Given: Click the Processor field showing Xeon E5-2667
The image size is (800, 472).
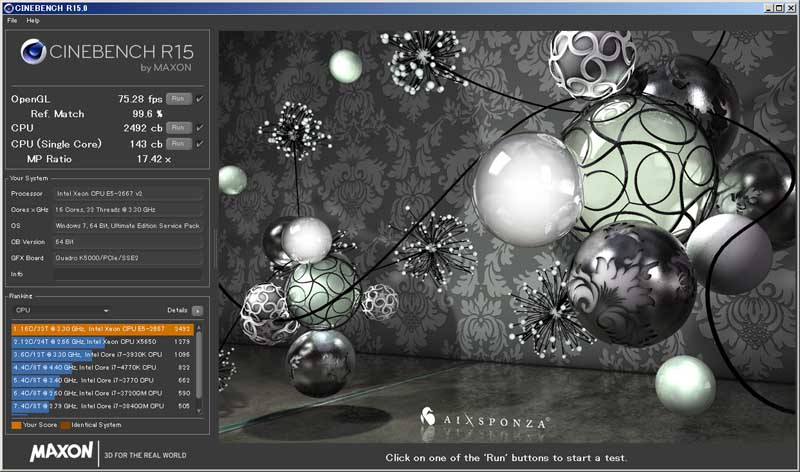Looking at the screenshot, I should coord(128,194).
